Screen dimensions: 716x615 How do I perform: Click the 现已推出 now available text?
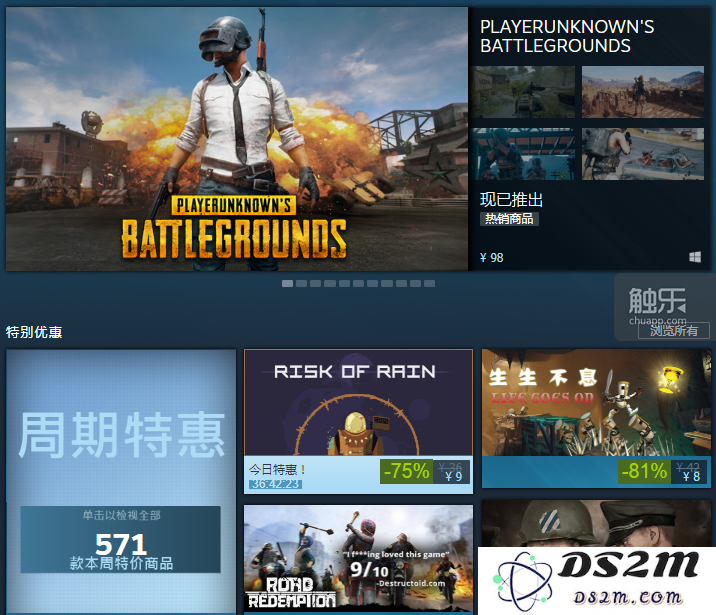pos(511,200)
